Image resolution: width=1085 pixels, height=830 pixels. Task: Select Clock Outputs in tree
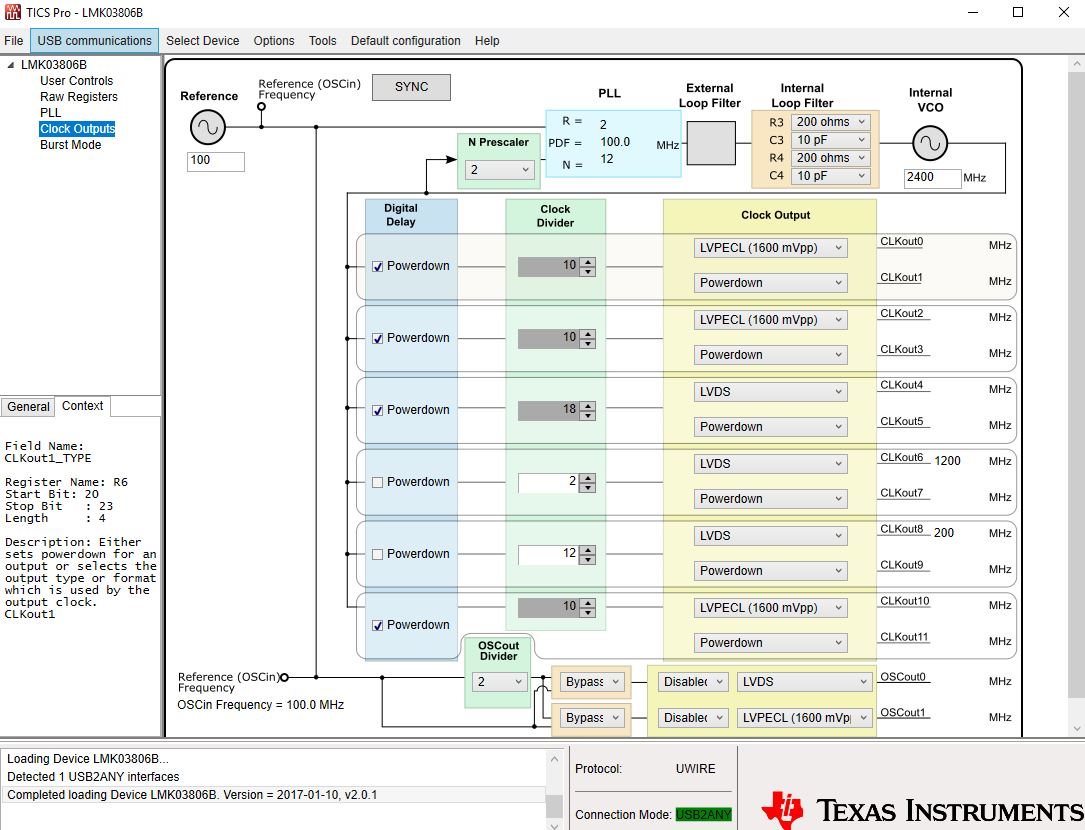pos(77,129)
